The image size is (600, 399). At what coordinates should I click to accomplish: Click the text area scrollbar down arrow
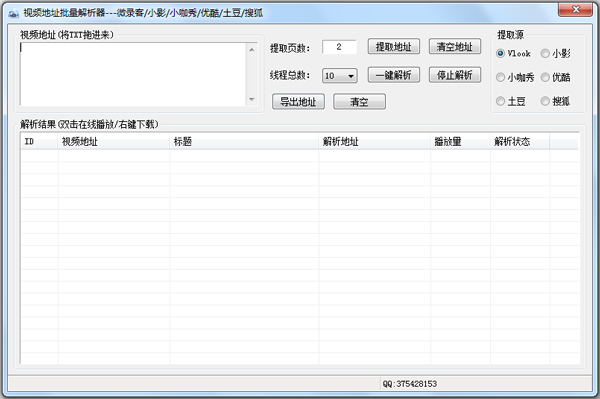point(251,99)
